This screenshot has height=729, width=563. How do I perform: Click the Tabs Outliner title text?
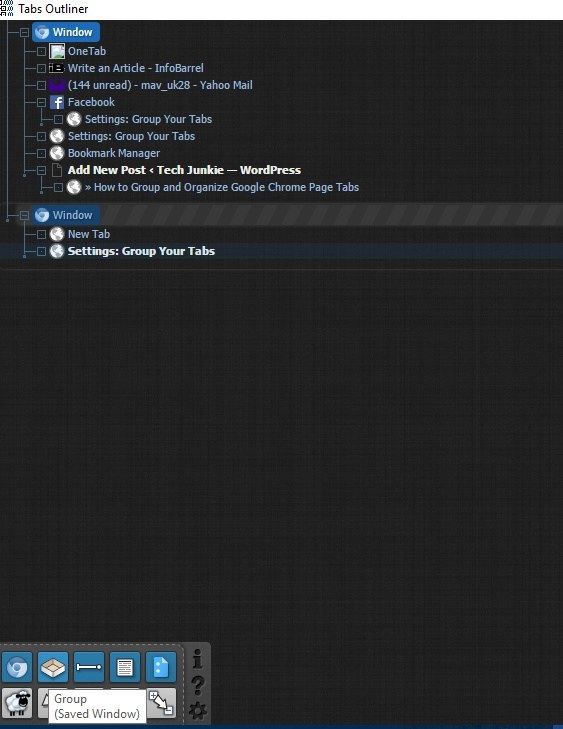(x=53, y=9)
